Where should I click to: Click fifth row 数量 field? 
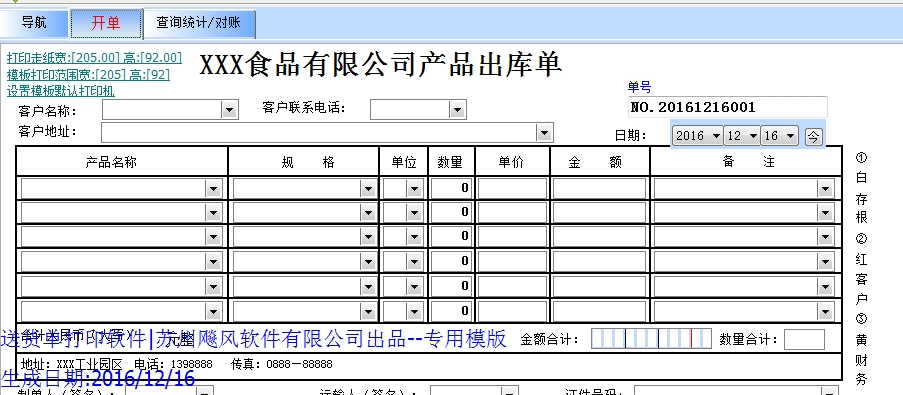click(451, 287)
